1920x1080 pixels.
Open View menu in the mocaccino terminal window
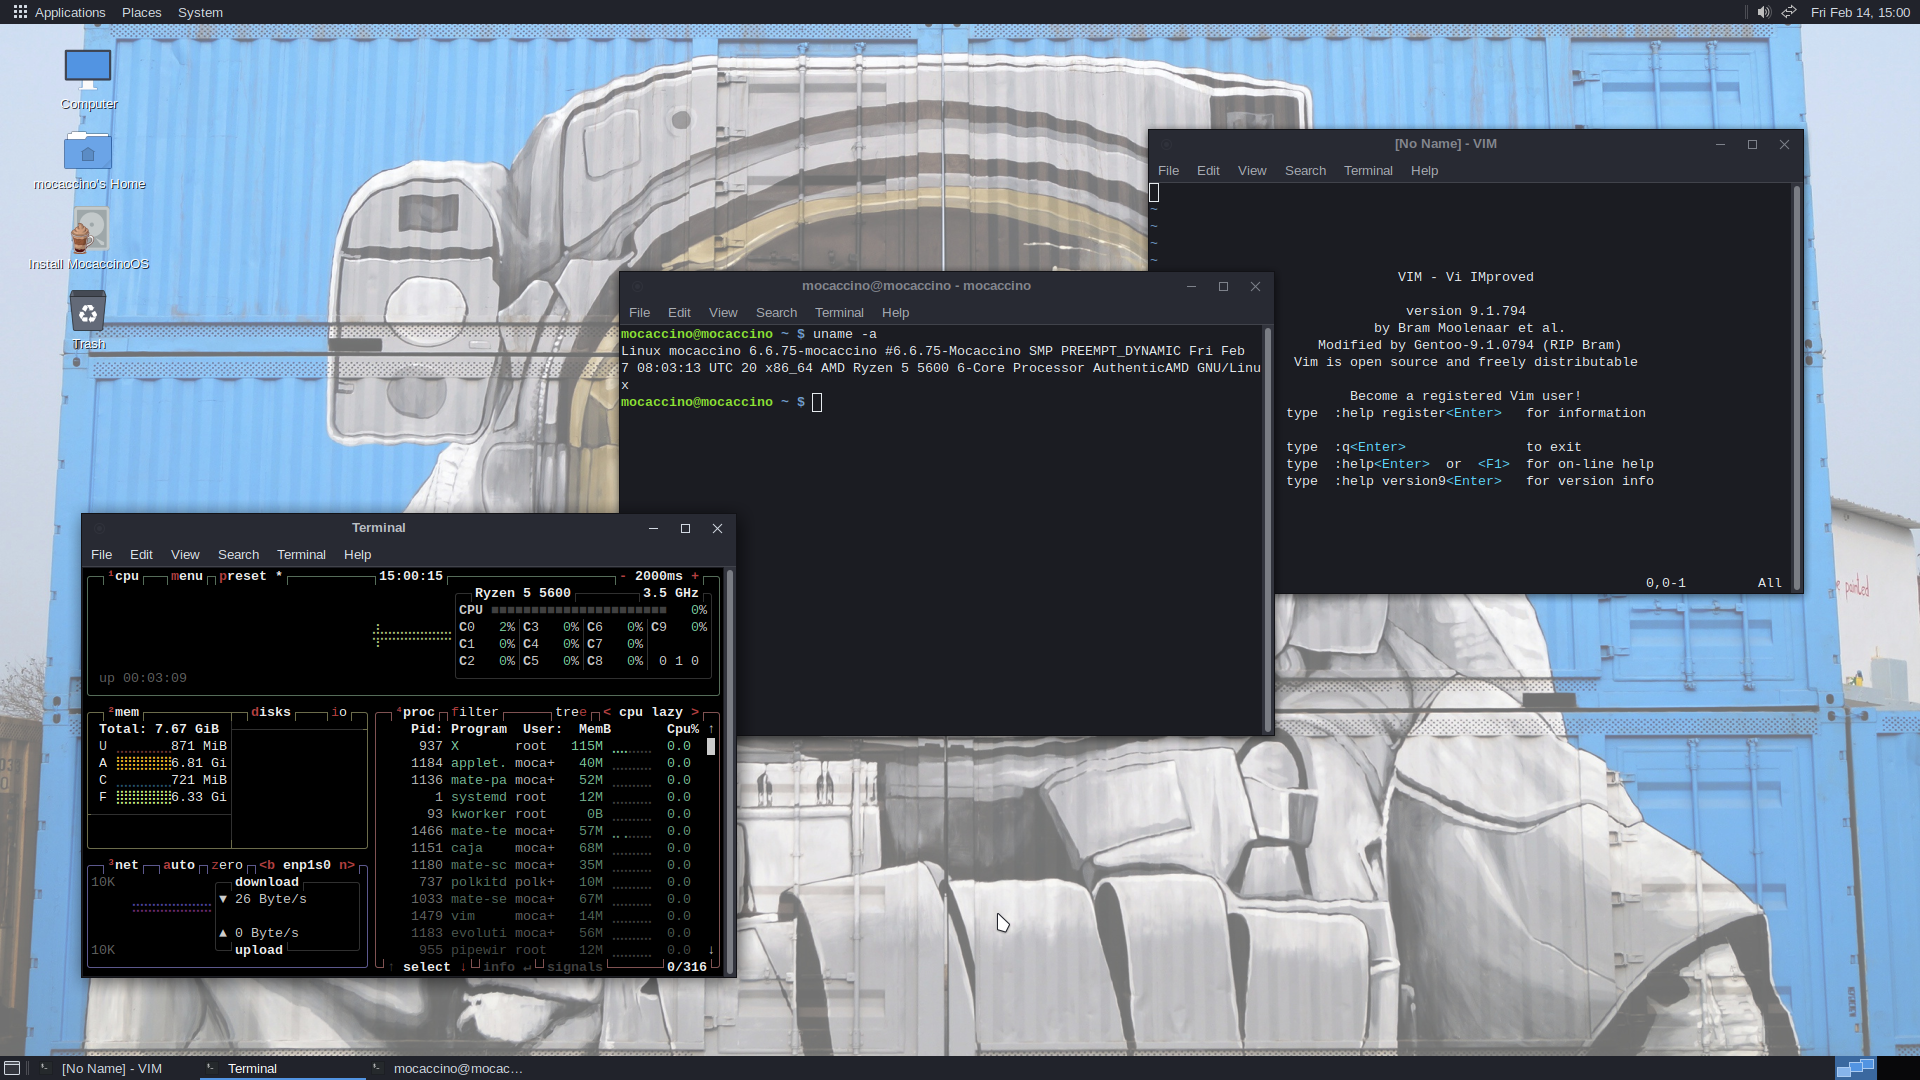point(723,313)
